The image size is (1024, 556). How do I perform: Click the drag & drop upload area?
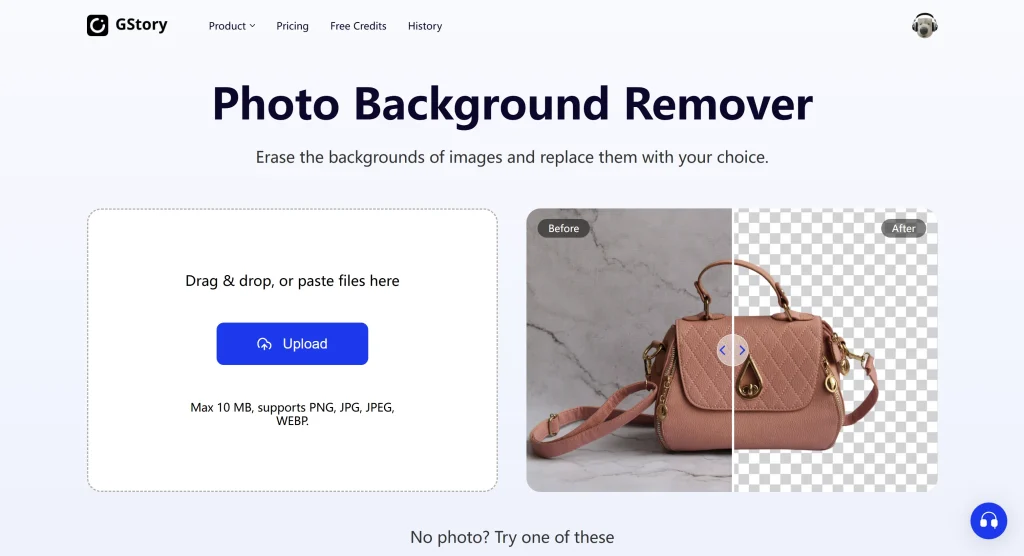(x=292, y=350)
